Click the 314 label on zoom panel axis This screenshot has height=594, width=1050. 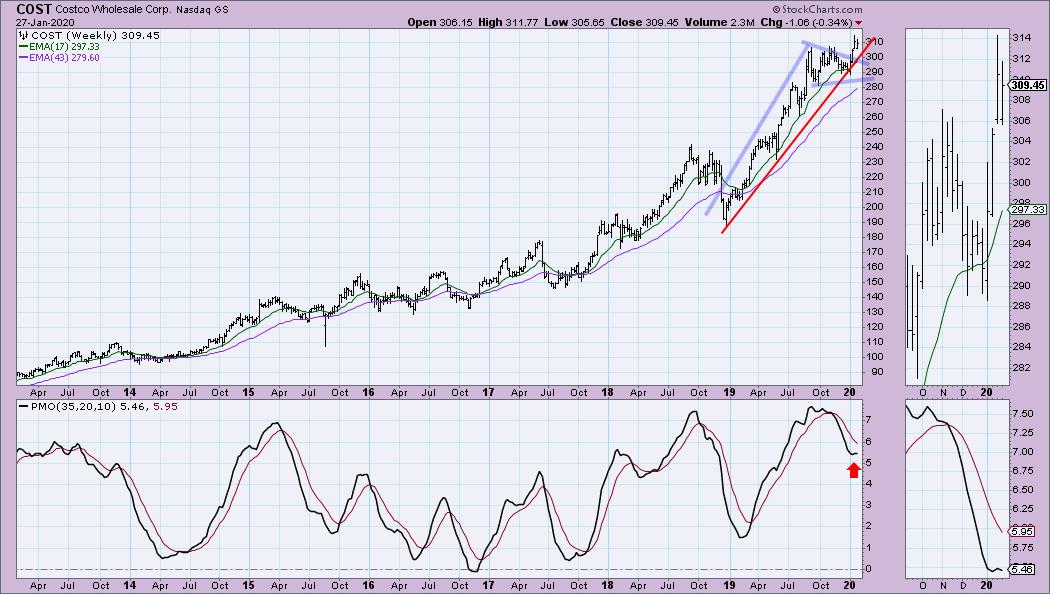click(x=1021, y=38)
